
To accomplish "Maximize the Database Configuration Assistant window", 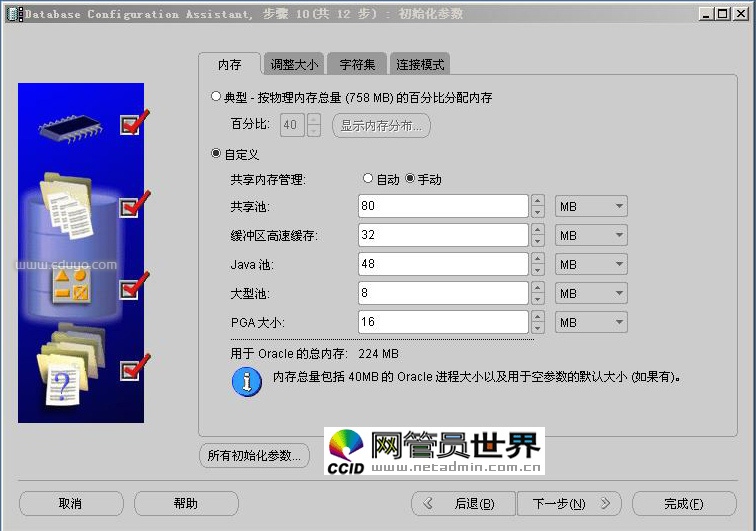I will tap(723, 14).
